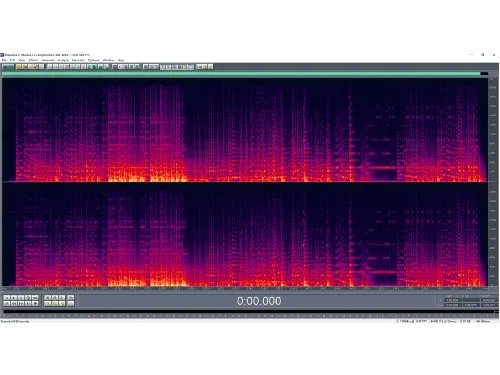Click the selection Begin time field
Image resolution: width=500 pixels, height=375 pixels.
[452, 300]
